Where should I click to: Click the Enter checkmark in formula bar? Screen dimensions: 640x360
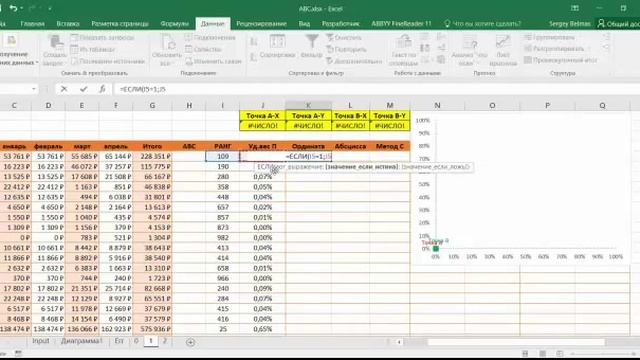[83, 89]
